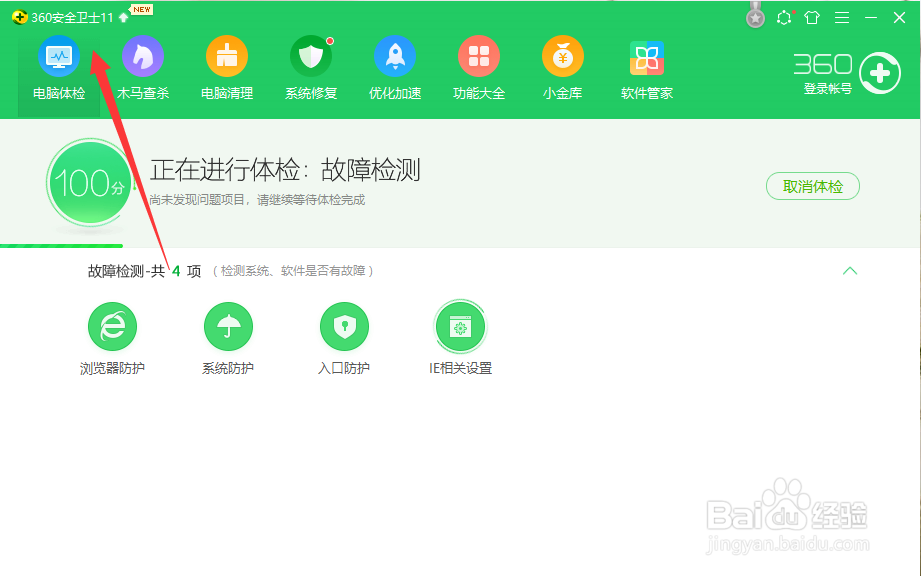
Task: Collapse the 故障检测 section chevron
Action: coord(849,271)
